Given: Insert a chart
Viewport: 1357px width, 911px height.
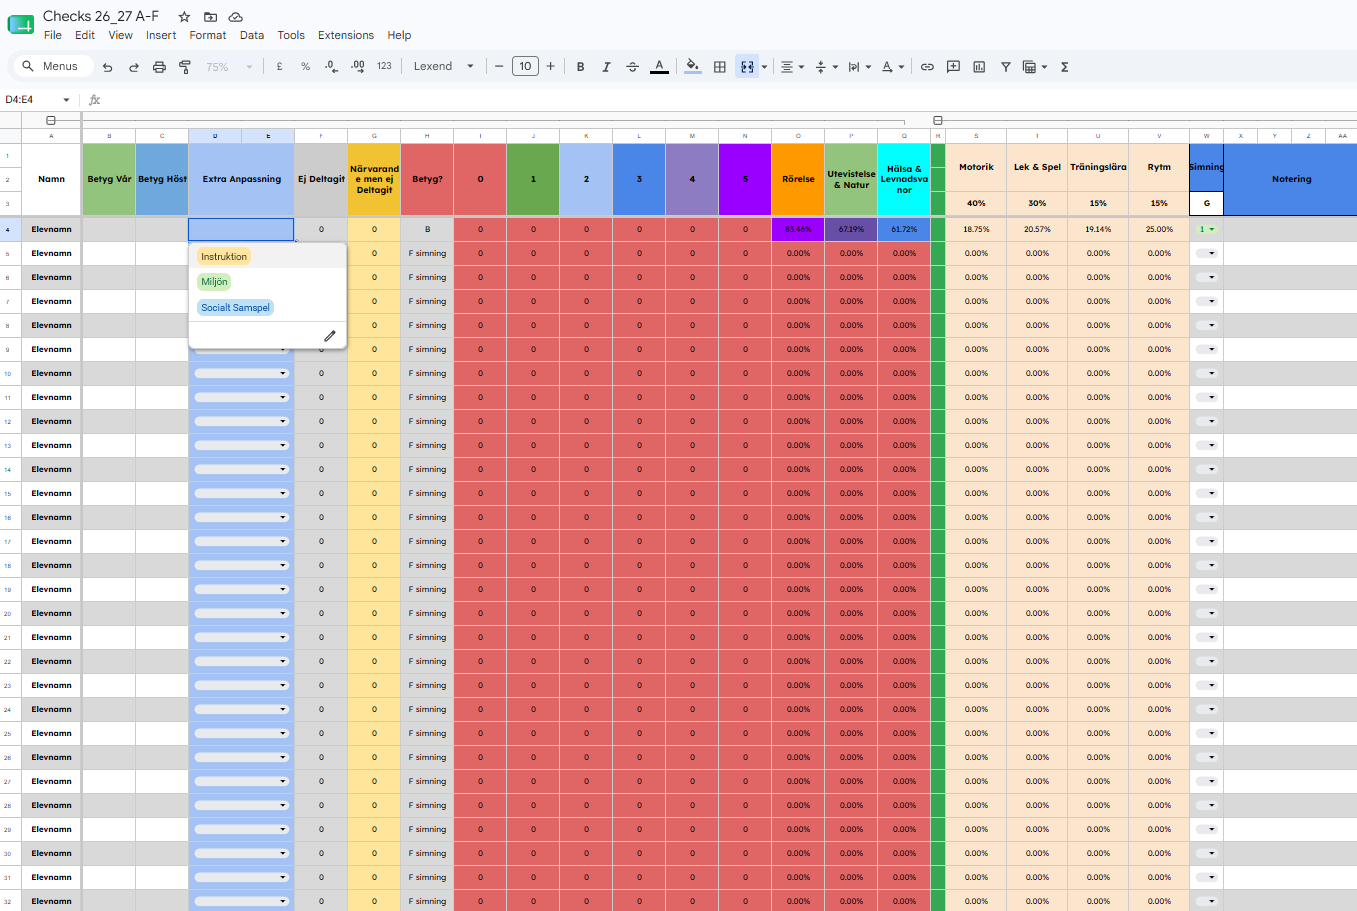Looking at the screenshot, I should tap(979, 67).
